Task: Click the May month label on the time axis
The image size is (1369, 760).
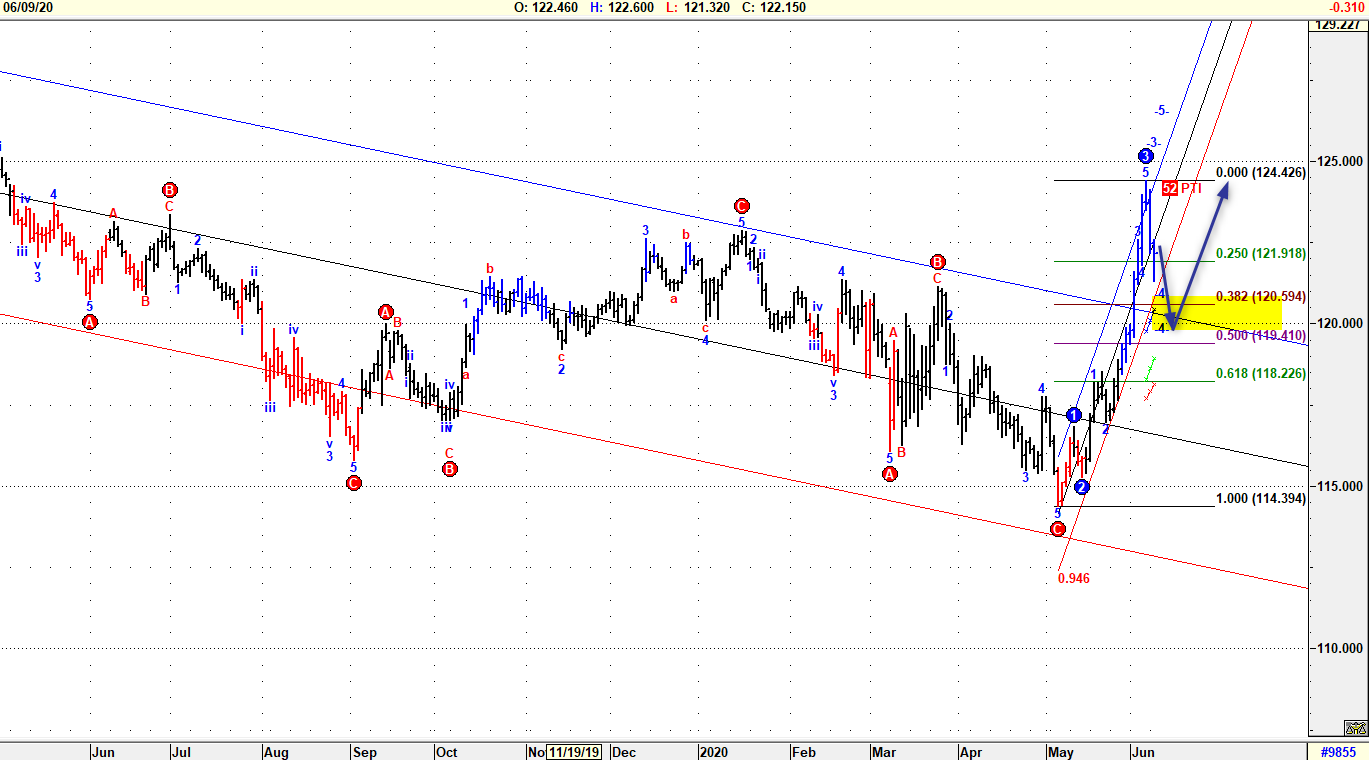Action: [x=1060, y=752]
